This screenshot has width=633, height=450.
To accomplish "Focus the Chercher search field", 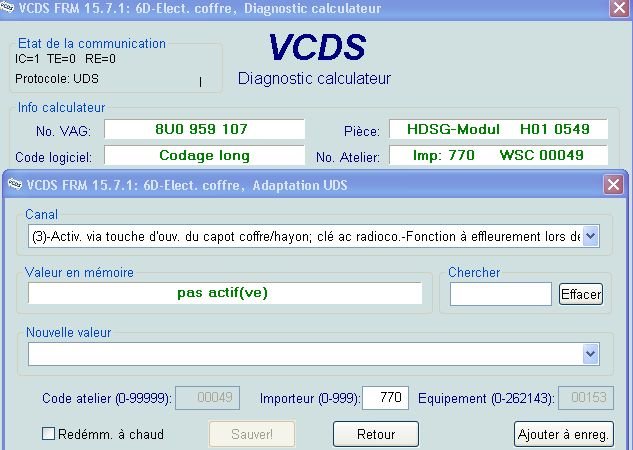I will [501, 294].
